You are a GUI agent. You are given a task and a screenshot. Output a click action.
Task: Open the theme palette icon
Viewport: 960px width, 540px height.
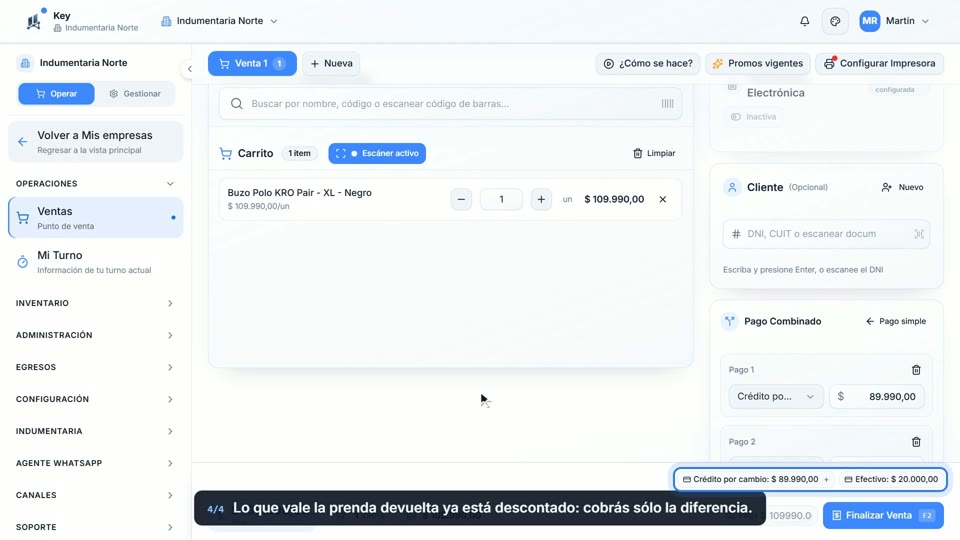(x=835, y=21)
